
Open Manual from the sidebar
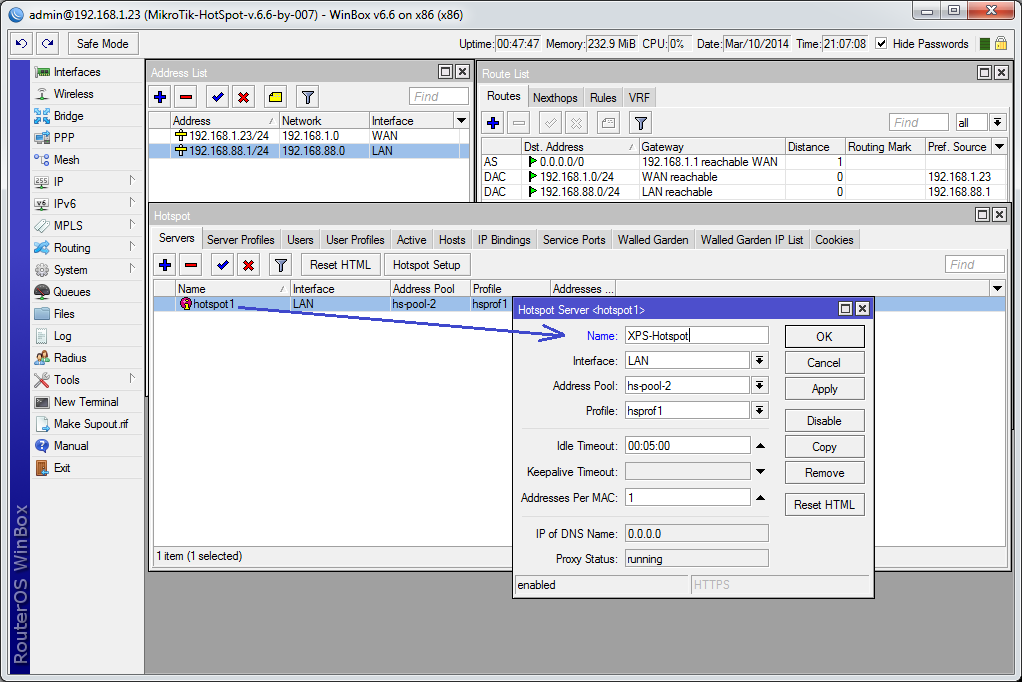click(x=71, y=446)
